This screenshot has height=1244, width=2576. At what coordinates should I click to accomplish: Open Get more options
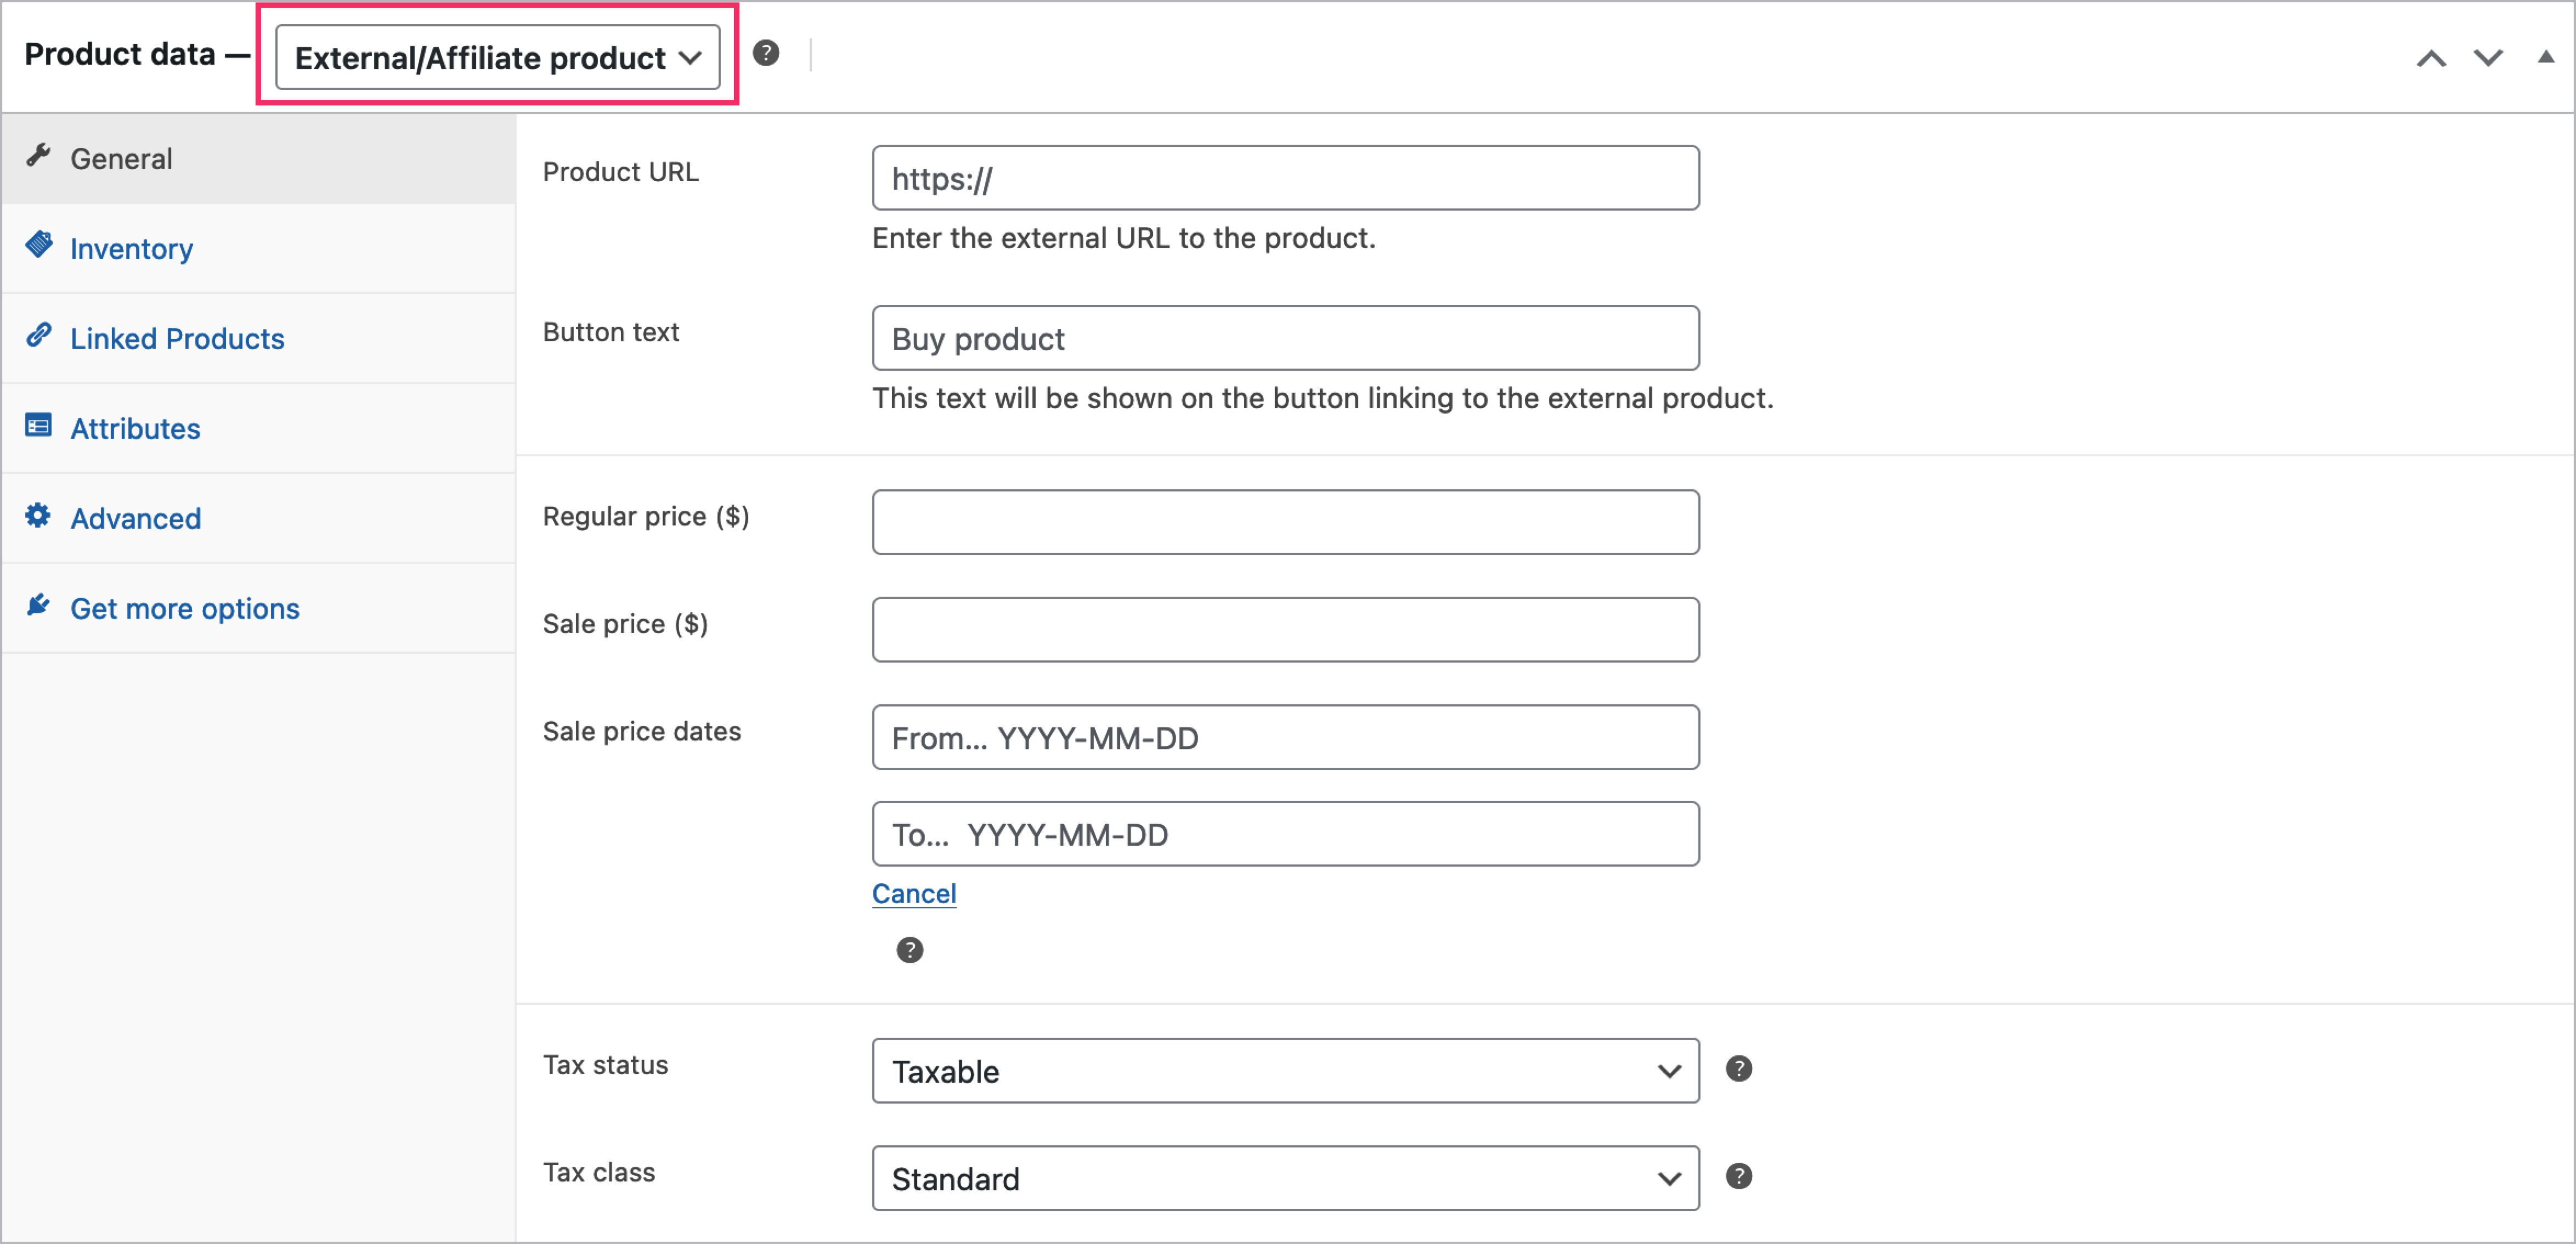click(185, 607)
